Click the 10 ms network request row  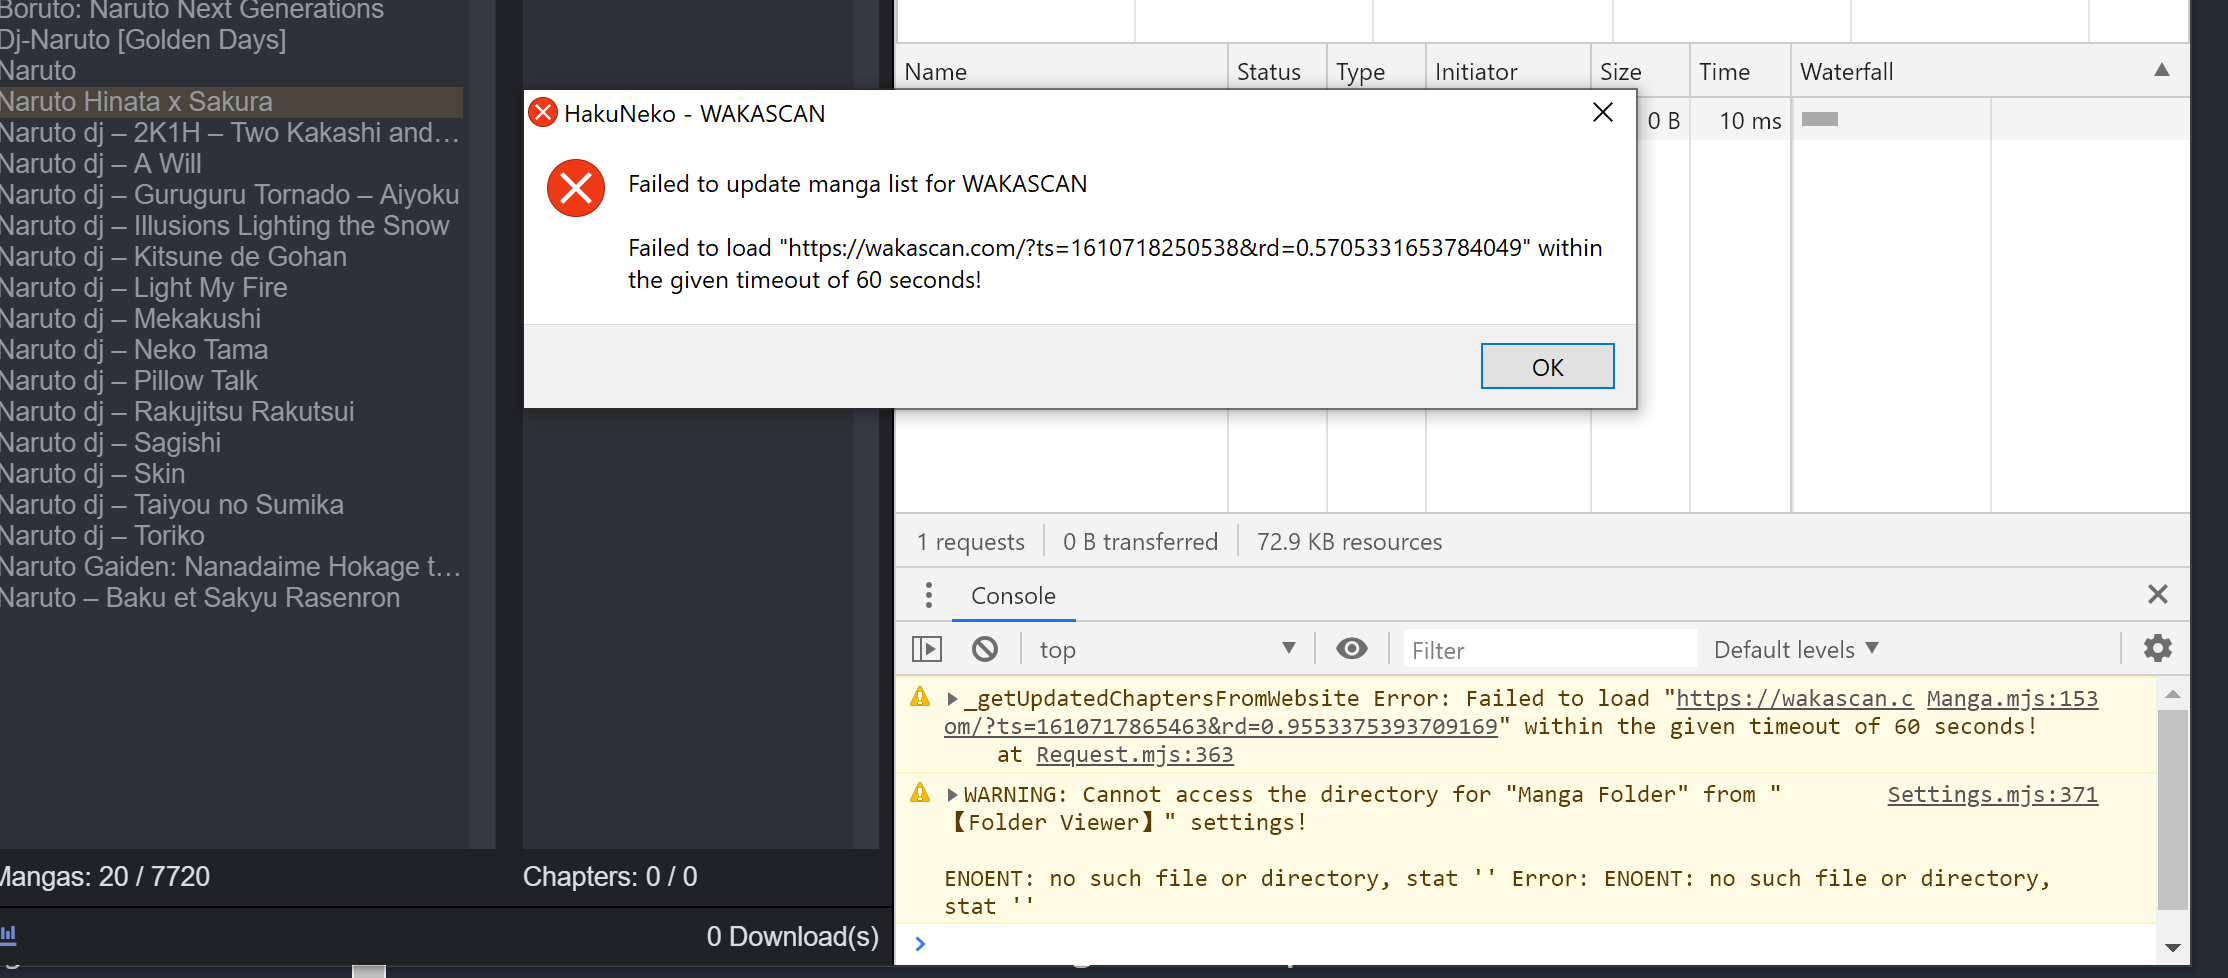click(x=1750, y=120)
